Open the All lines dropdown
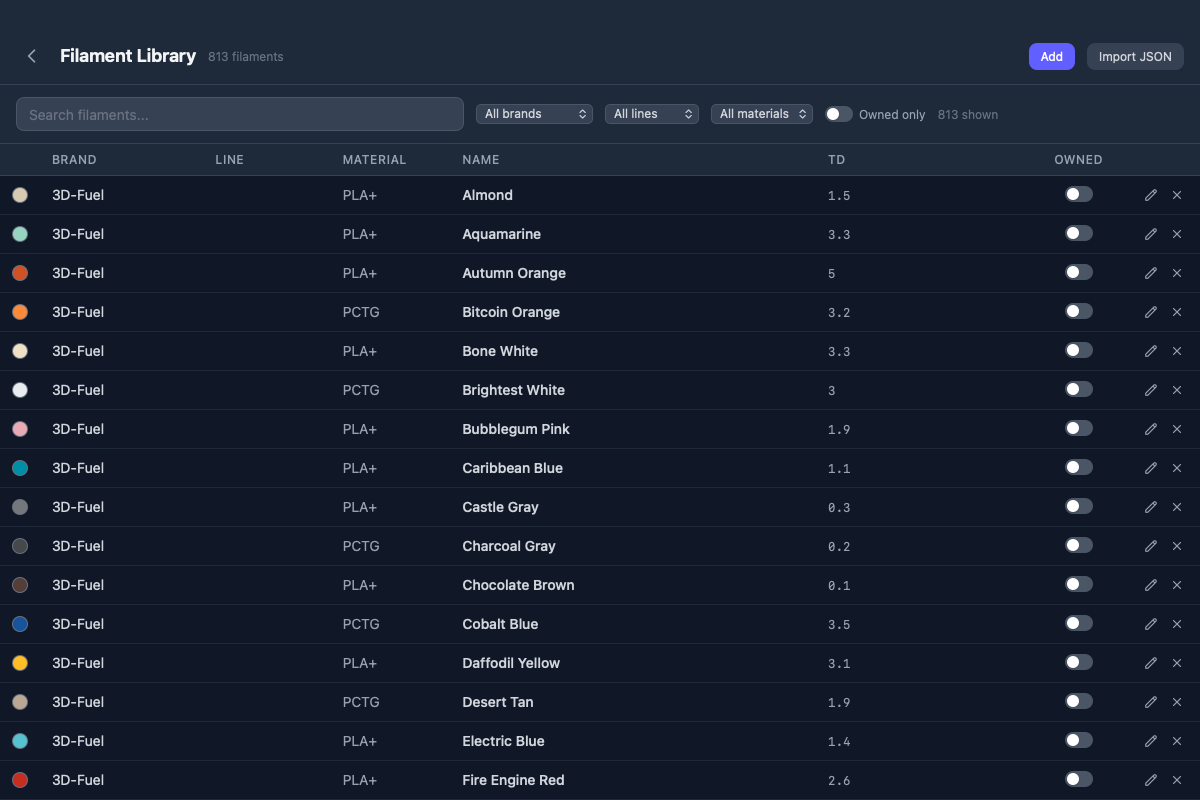Image resolution: width=1200 pixels, height=800 pixels. point(652,114)
